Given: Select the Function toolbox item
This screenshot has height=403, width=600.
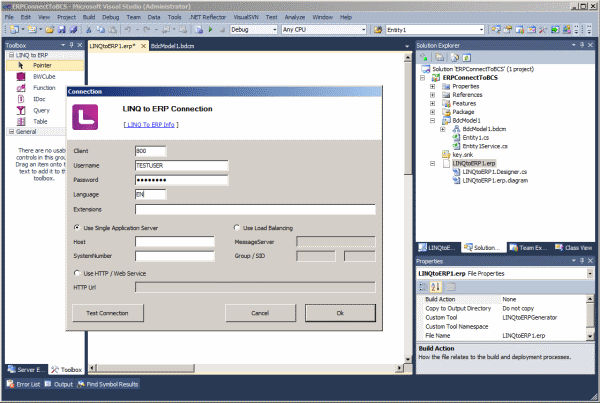Looking at the screenshot, I should (44, 88).
